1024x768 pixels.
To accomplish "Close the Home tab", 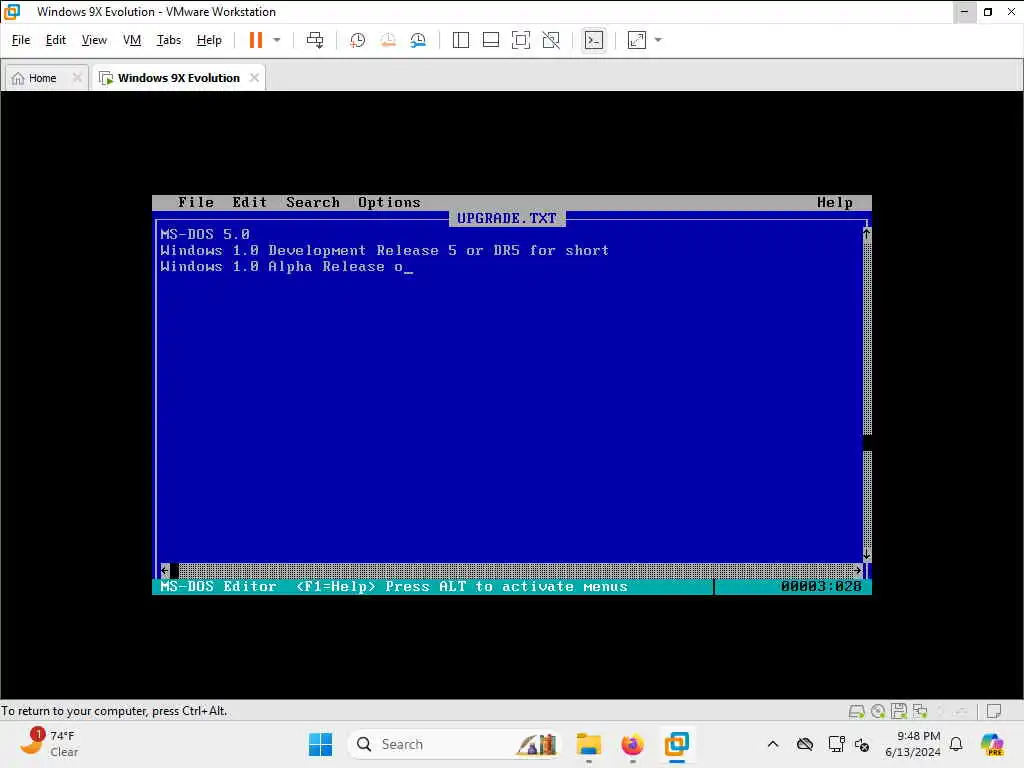I will [x=77, y=78].
